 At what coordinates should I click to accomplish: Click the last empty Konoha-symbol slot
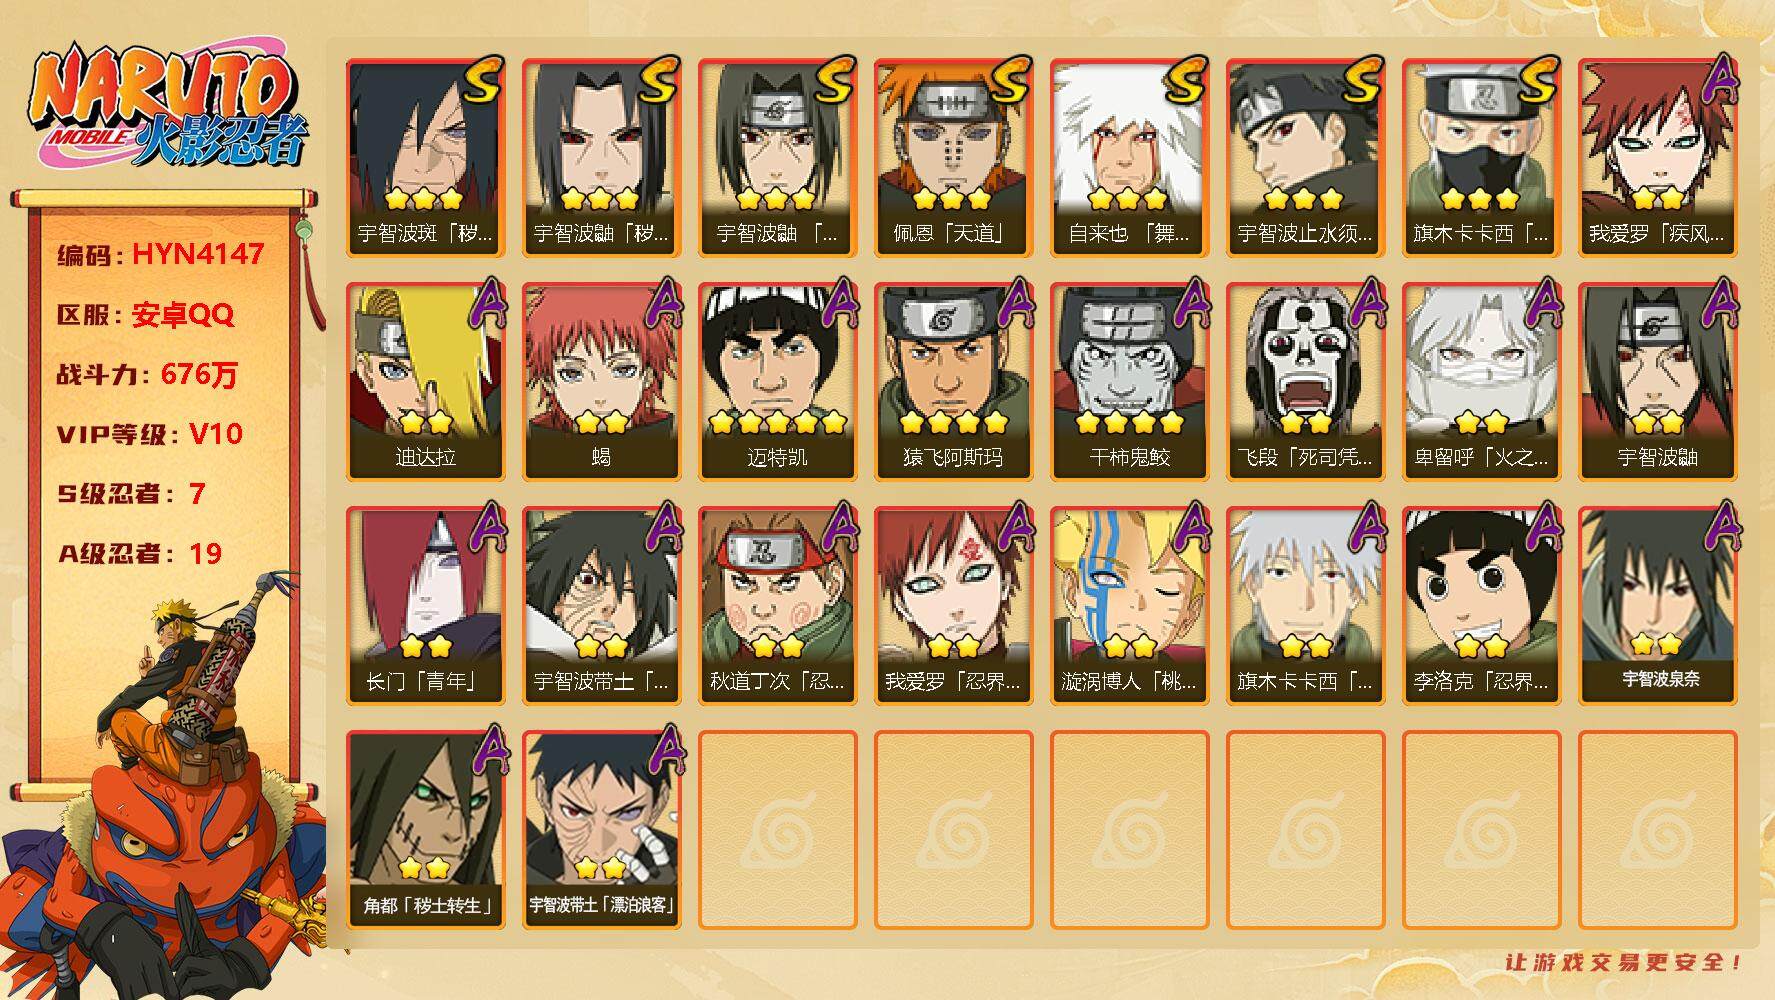(1658, 829)
